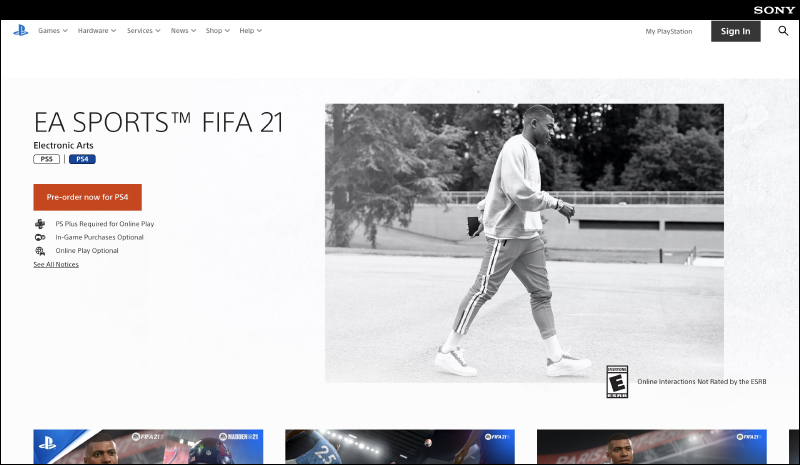Expand the Hardware dropdown menu

pyautogui.click(x=96, y=31)
